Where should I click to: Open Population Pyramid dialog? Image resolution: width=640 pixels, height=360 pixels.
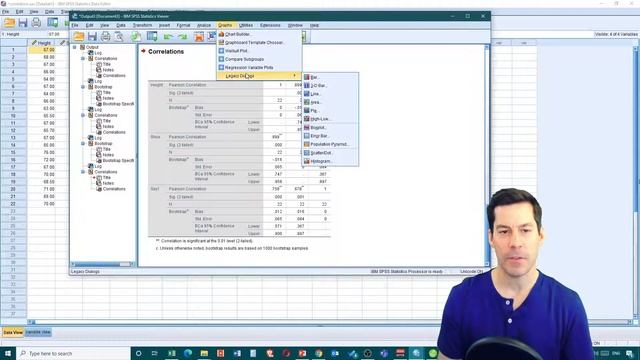[330, 144]
